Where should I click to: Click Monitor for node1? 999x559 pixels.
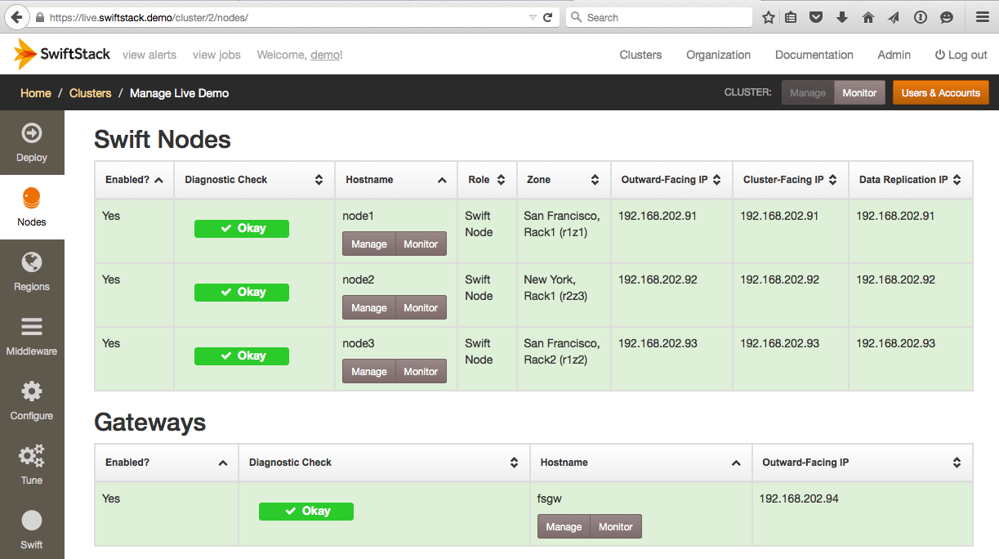(420, 243)
